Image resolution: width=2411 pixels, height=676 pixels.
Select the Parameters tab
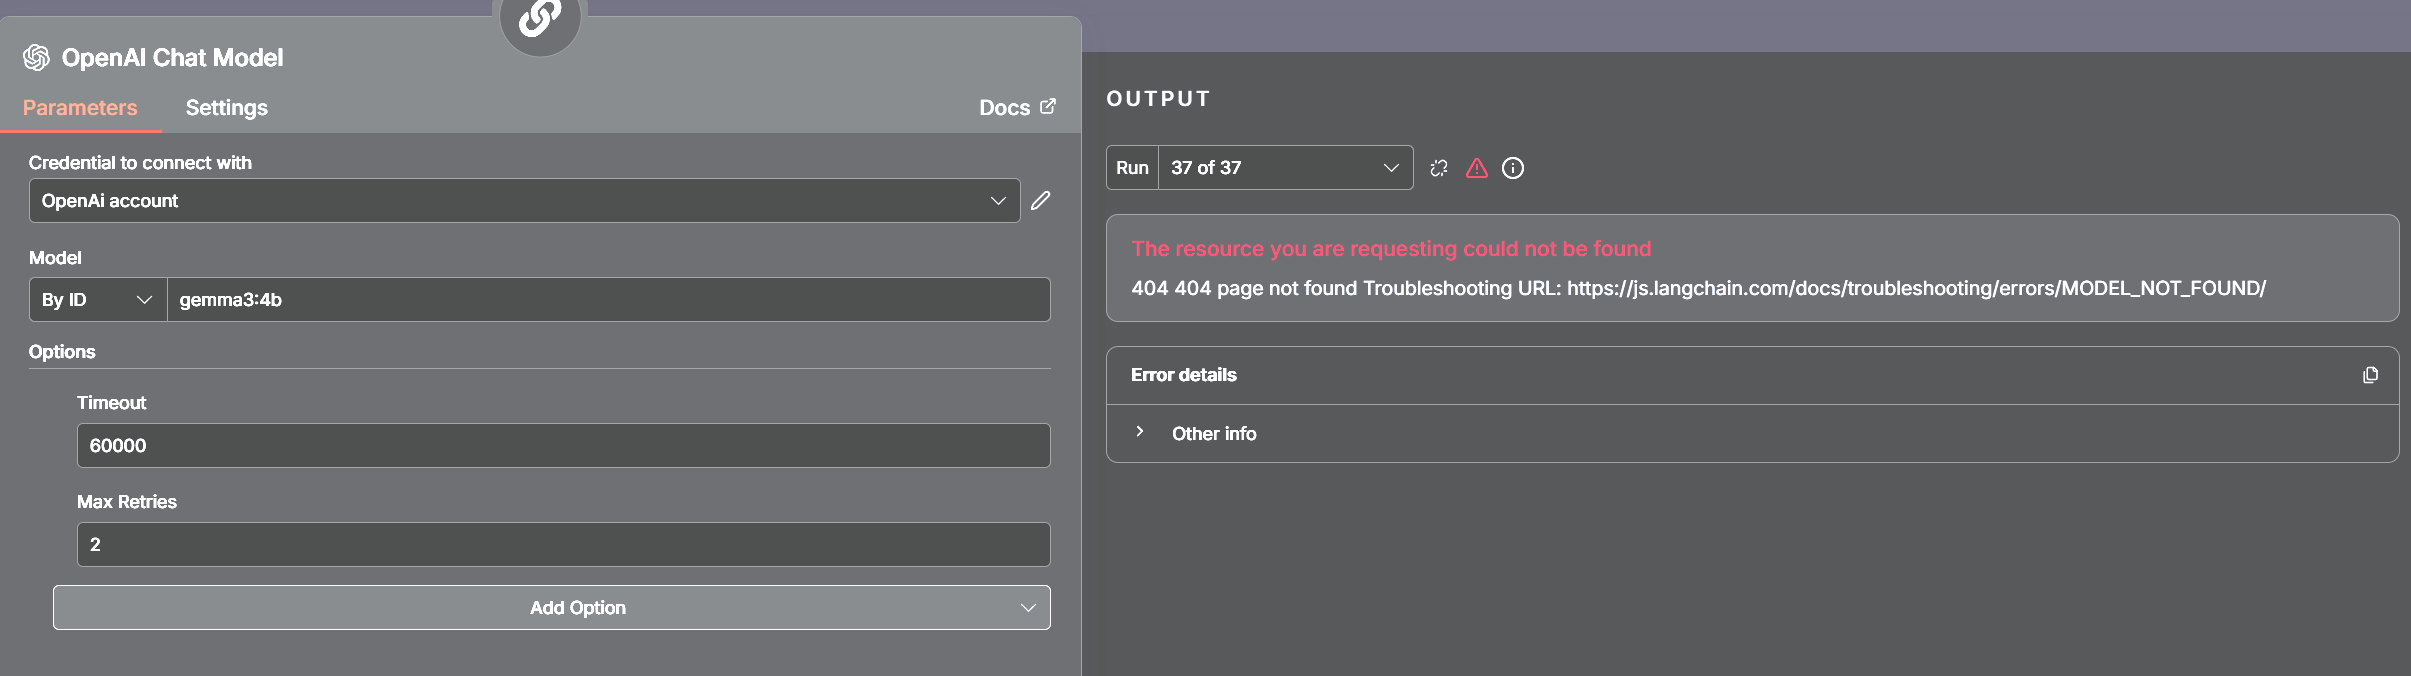(80, 107)
